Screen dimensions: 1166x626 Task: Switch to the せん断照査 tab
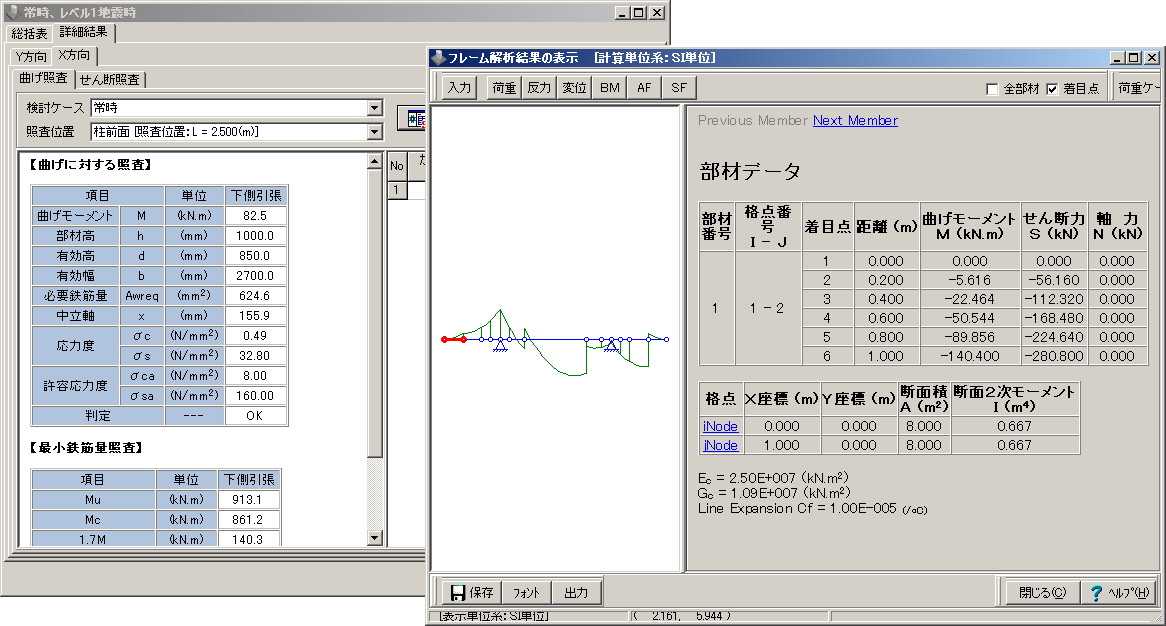pyautogui.click(x=109, y=80)
